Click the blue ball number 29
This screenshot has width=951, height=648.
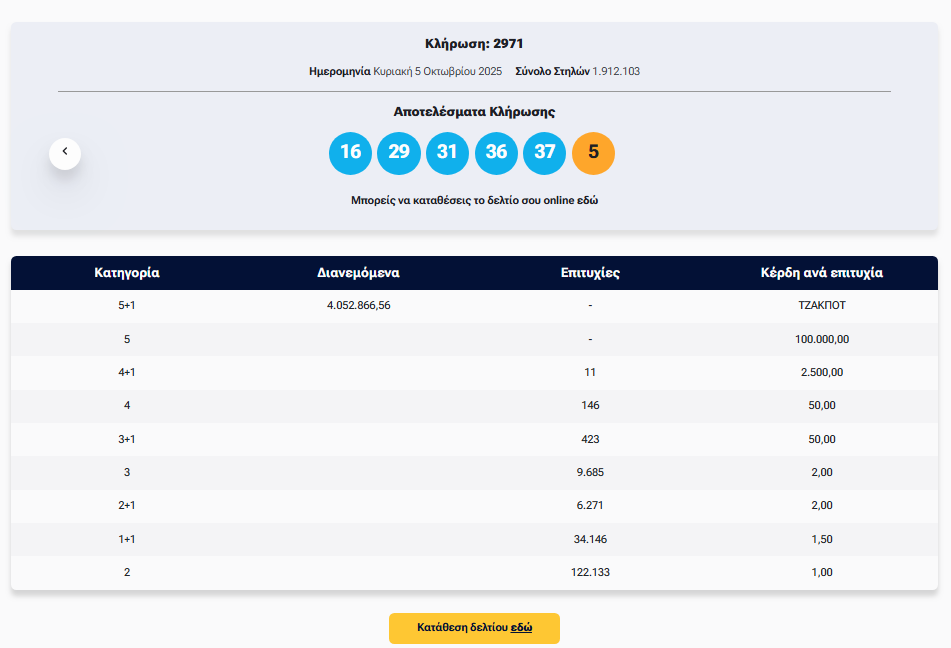pyautogui.click(x=399, y=153)
